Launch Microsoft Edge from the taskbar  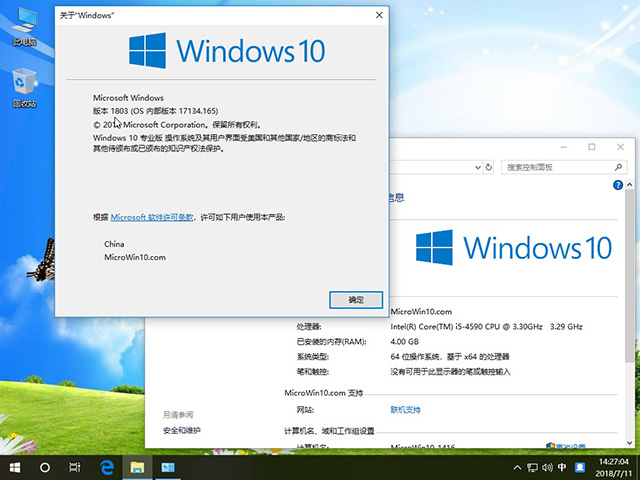[x=107, y=468]
